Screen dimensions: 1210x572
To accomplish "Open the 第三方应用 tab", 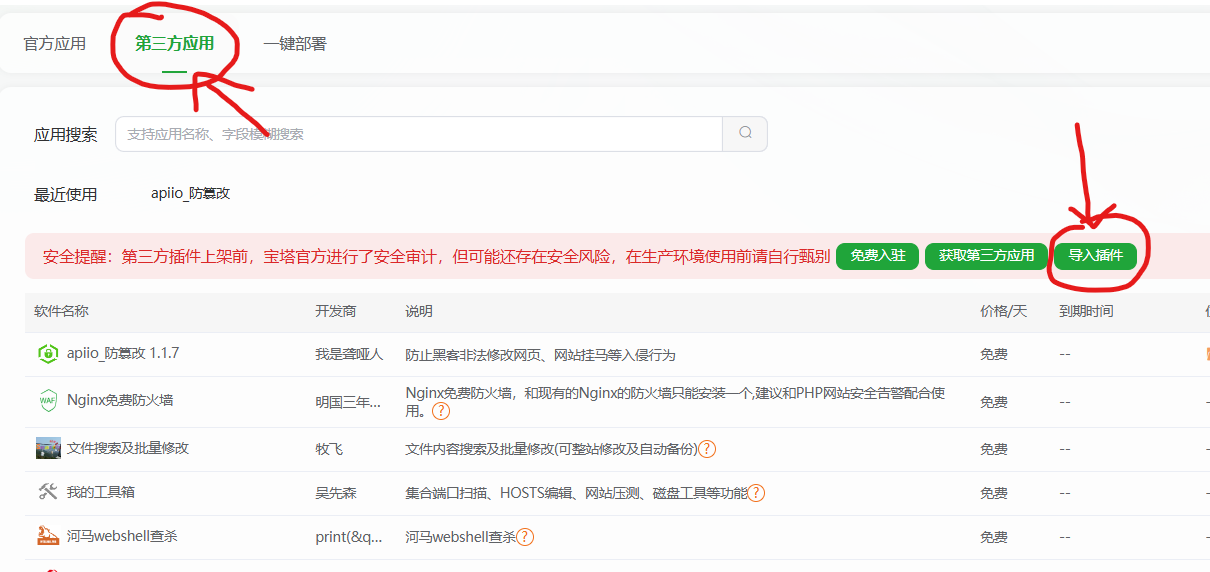I will 175,44.
